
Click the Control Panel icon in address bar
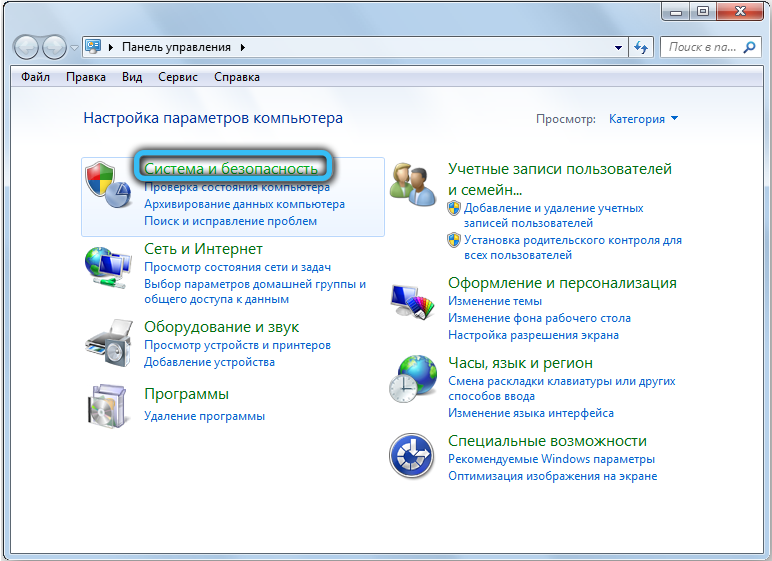point(93,47)
